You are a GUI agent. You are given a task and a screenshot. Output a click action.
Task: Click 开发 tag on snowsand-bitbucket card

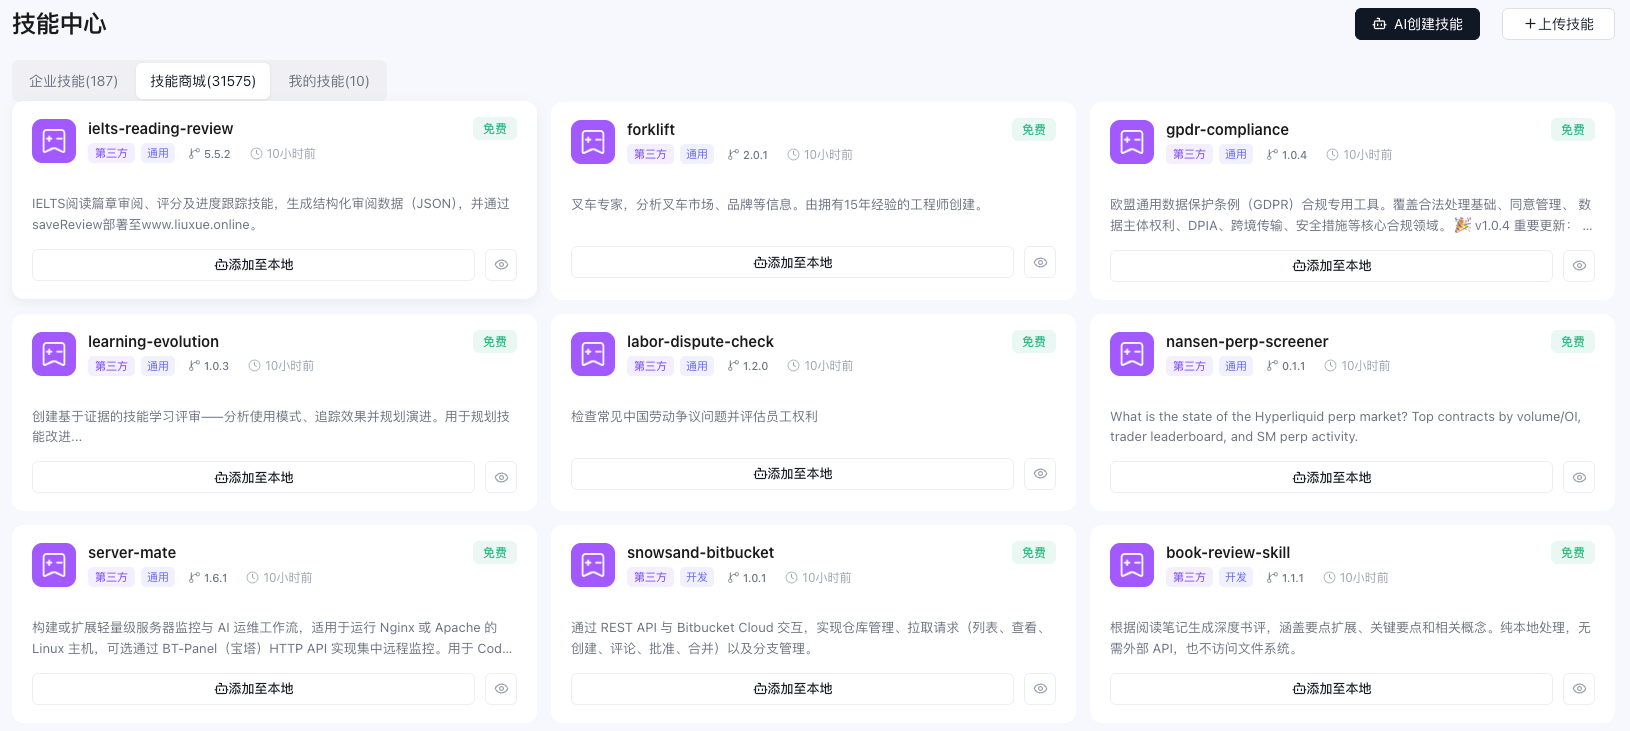tap(697, 578)
